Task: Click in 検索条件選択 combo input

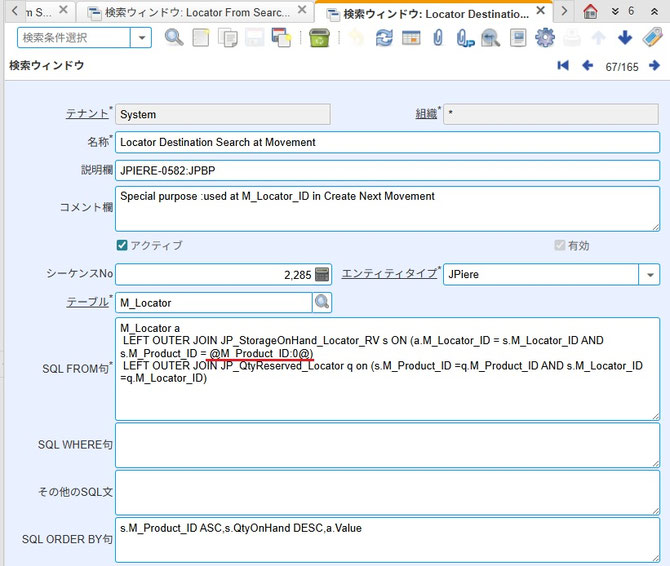Action: click(x=73, y=38)
